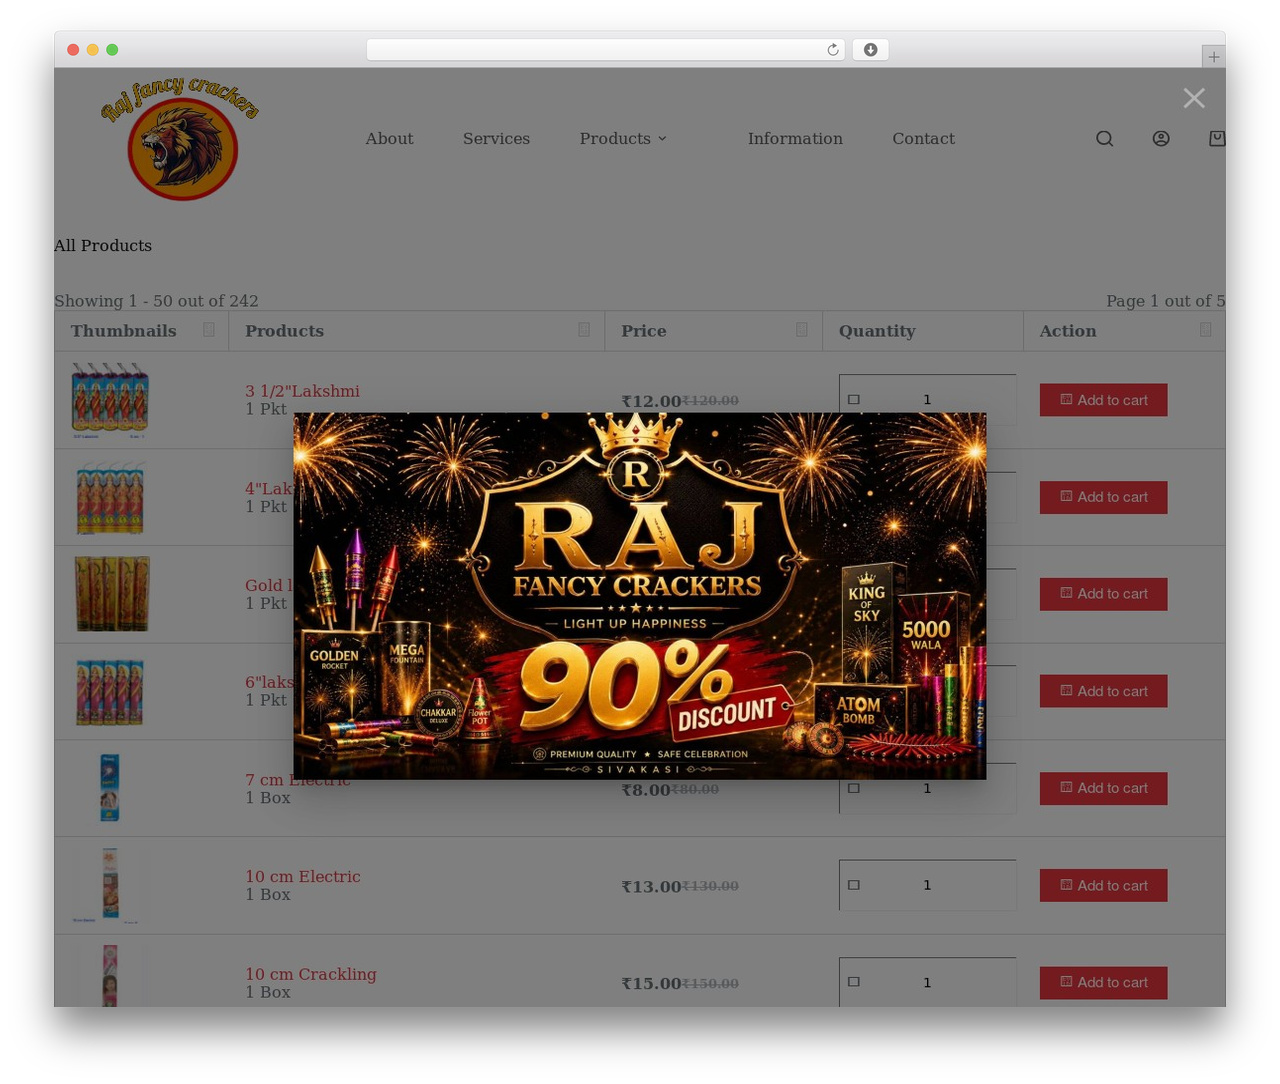Click the browser download icon
The image size is (1280, 1084).
tap(870, 50)
